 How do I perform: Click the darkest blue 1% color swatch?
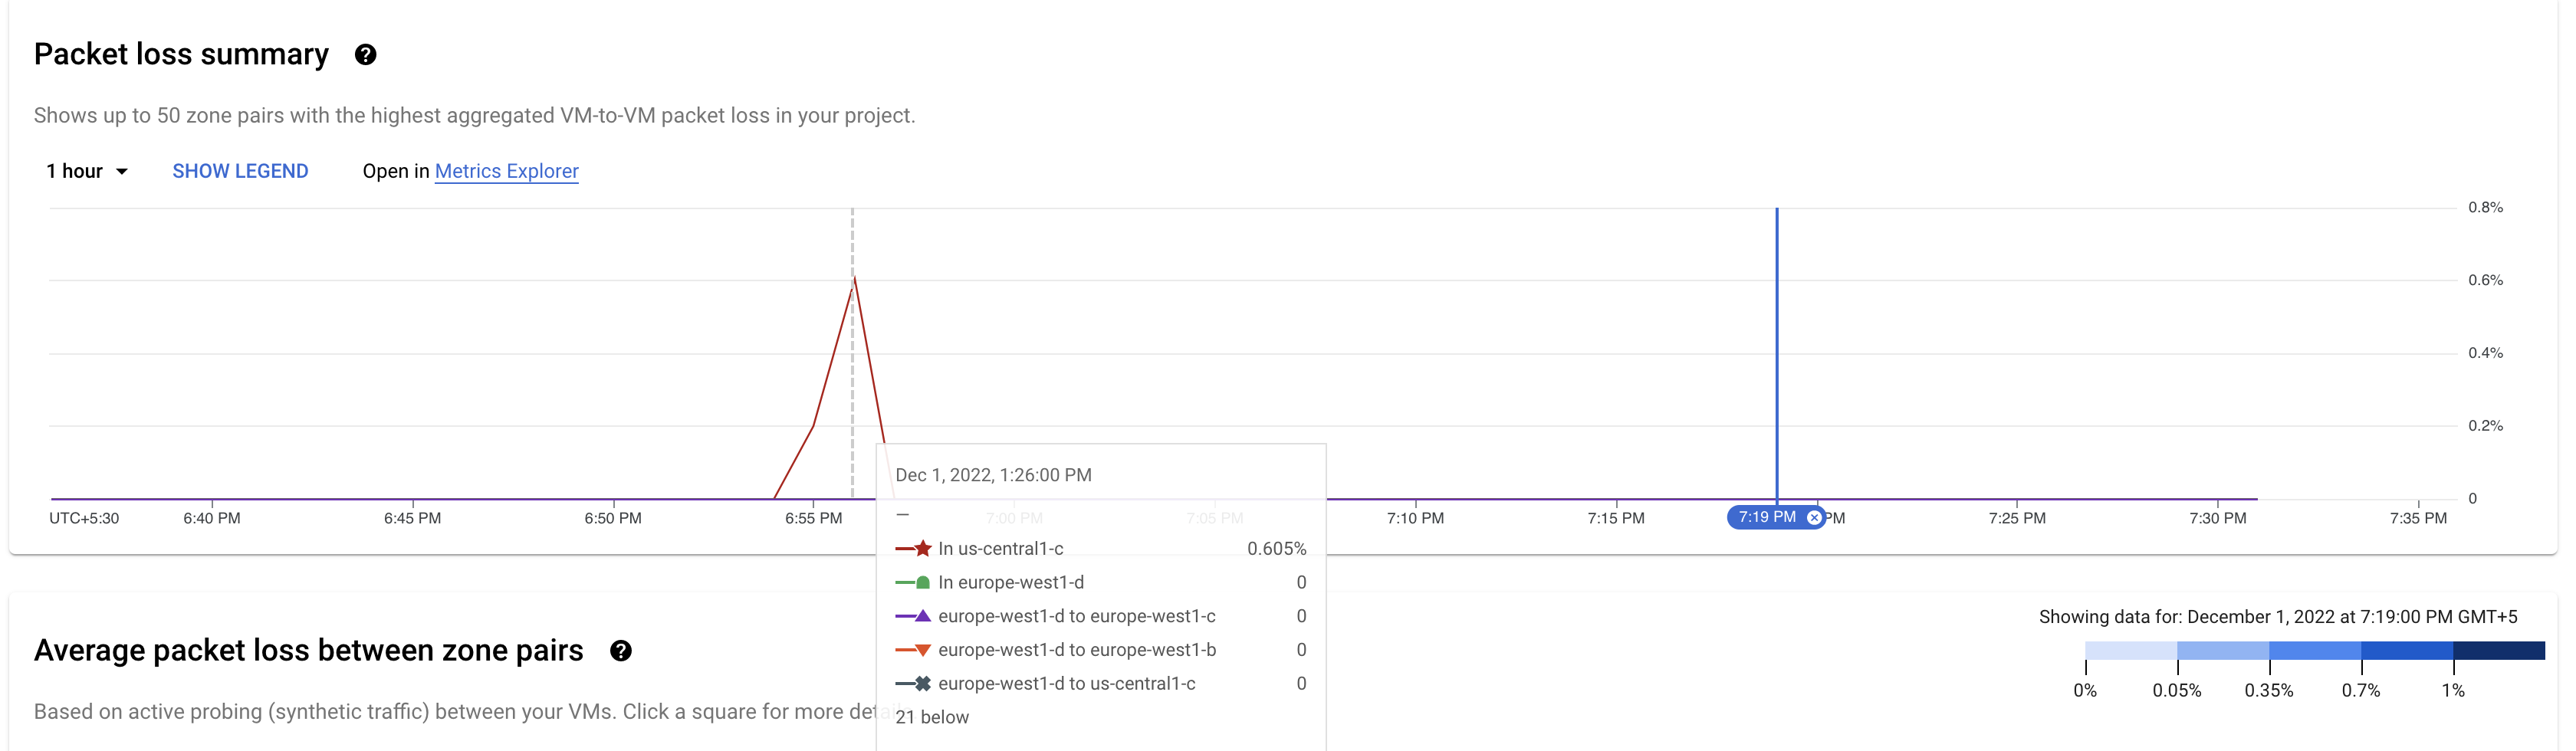[2498, 651]
